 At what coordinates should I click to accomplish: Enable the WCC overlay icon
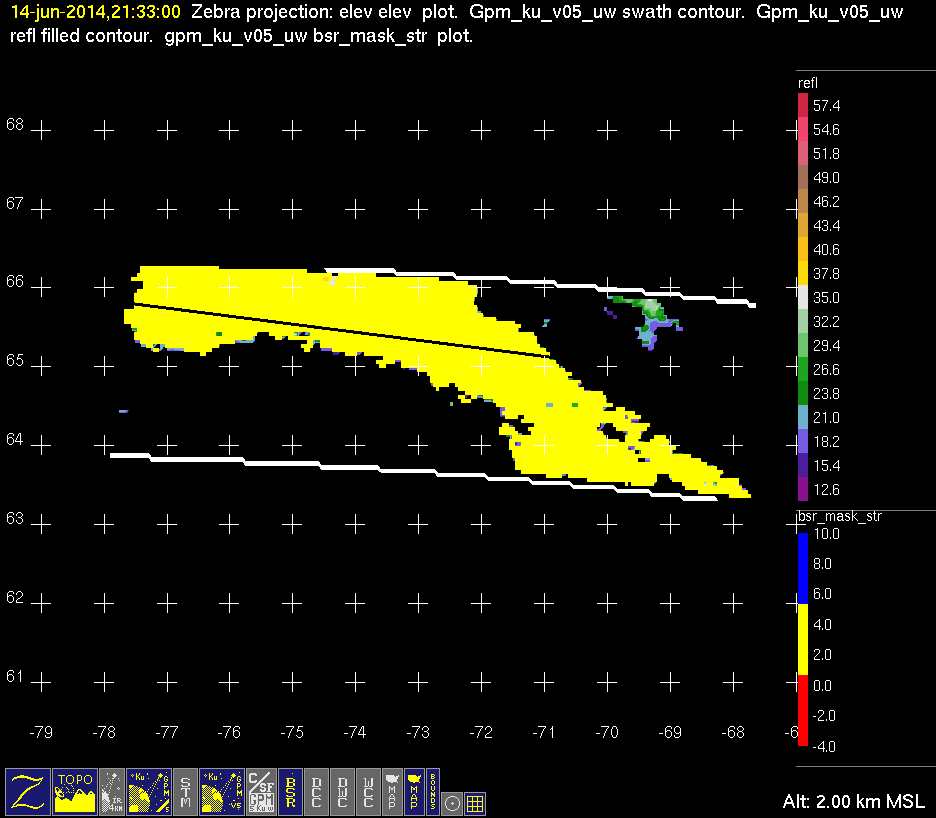click(369, 790)
